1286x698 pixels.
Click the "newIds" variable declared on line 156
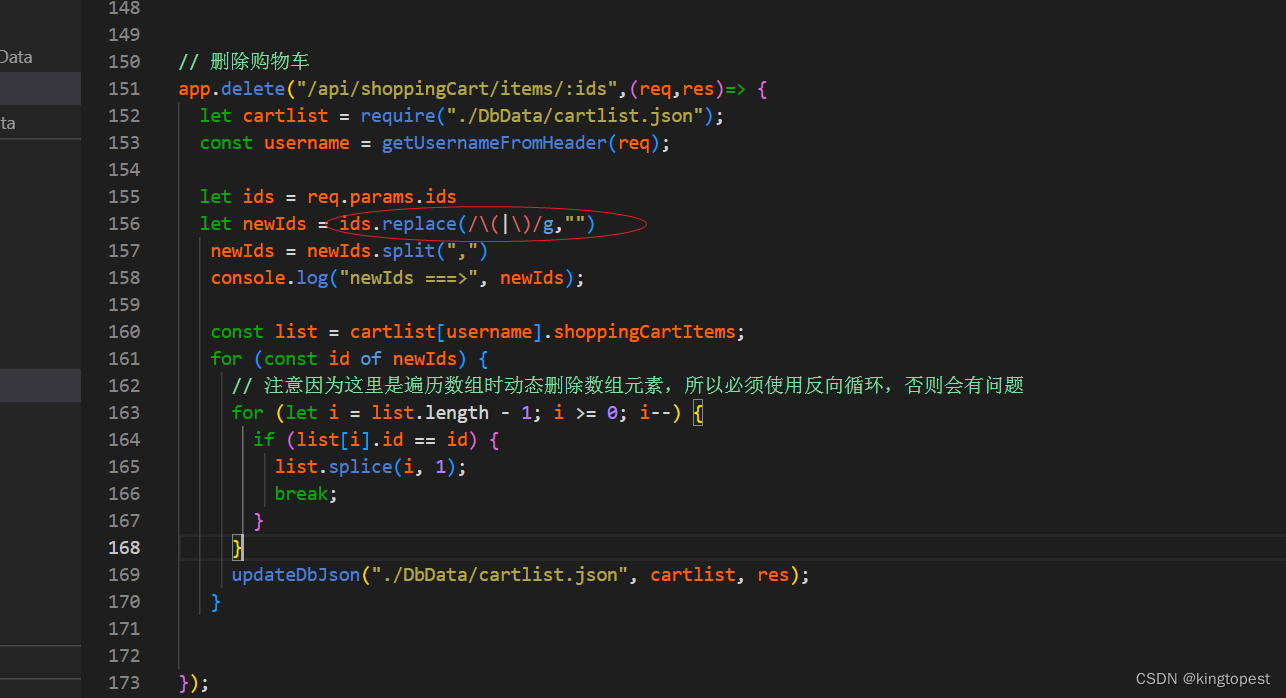click(x=275, y=224)
